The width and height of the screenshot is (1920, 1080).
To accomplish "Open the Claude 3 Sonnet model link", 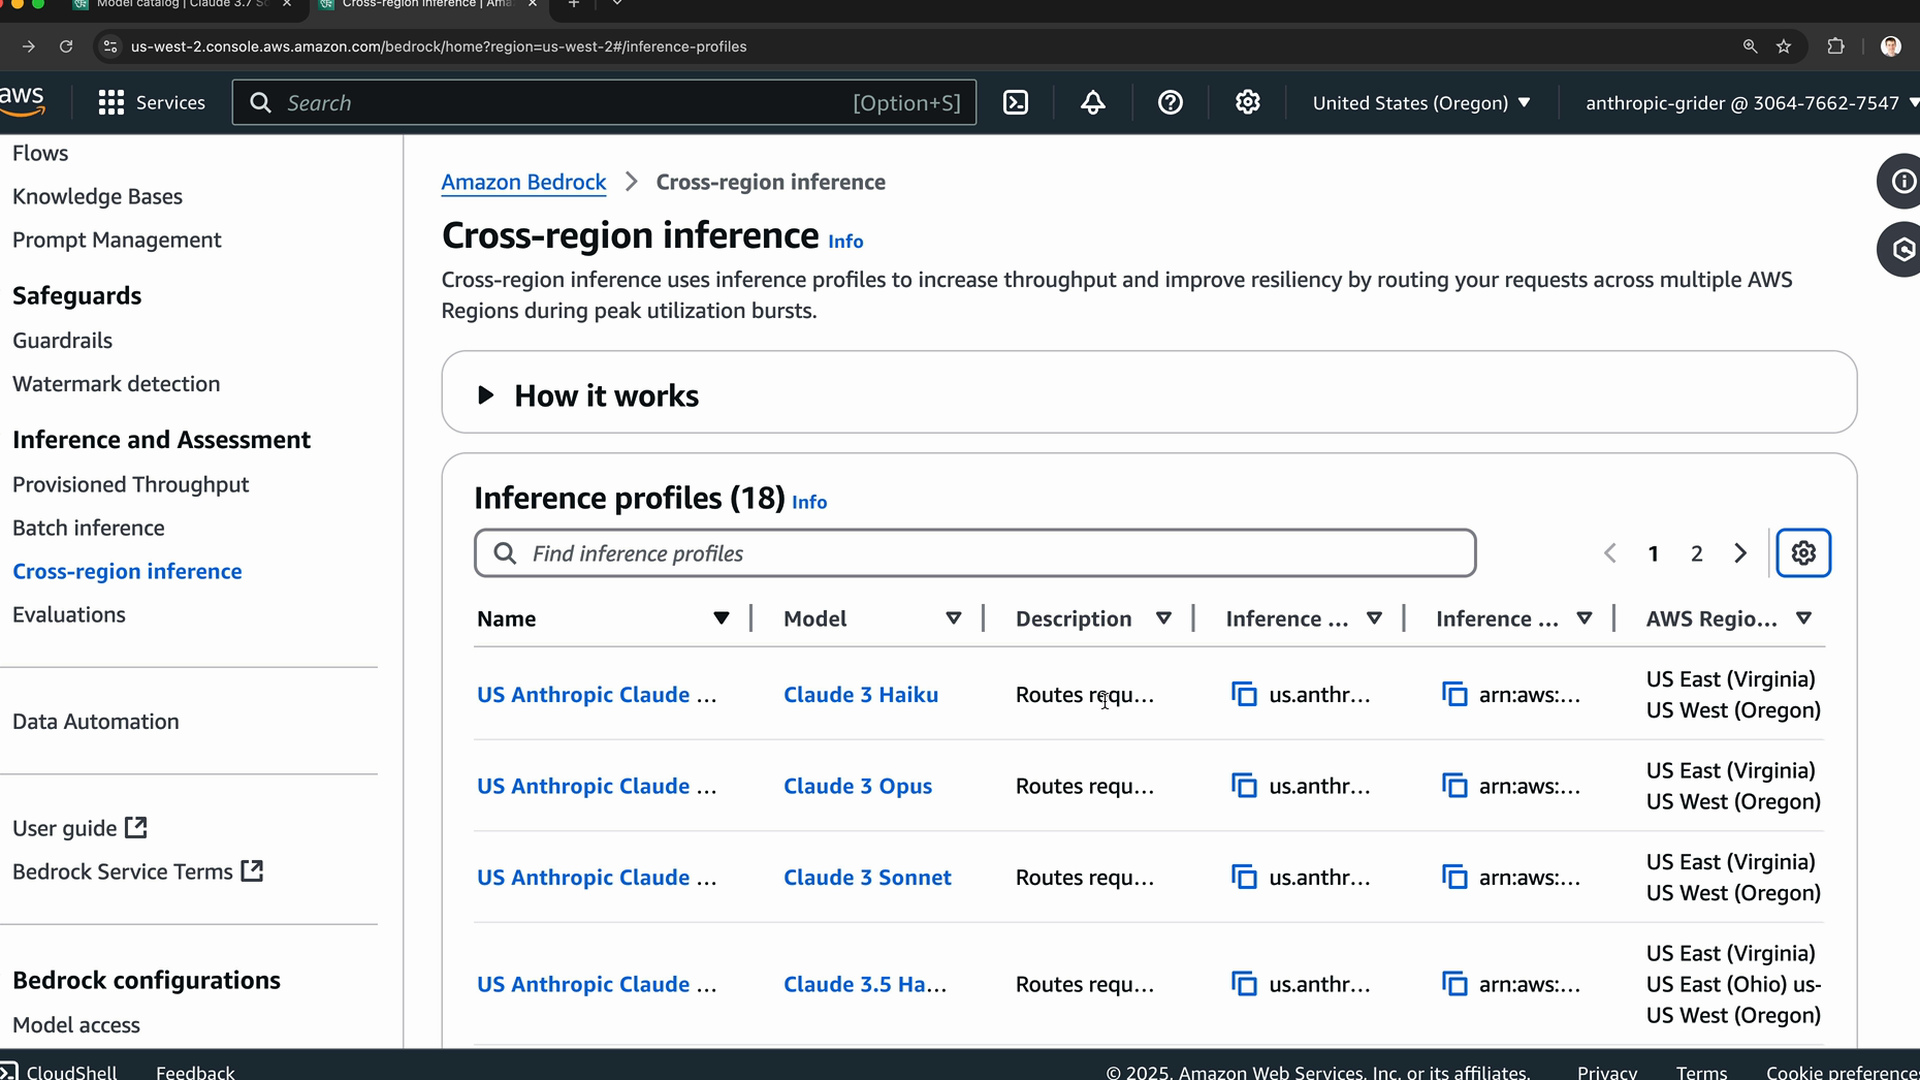I will (x=867, y=877).
